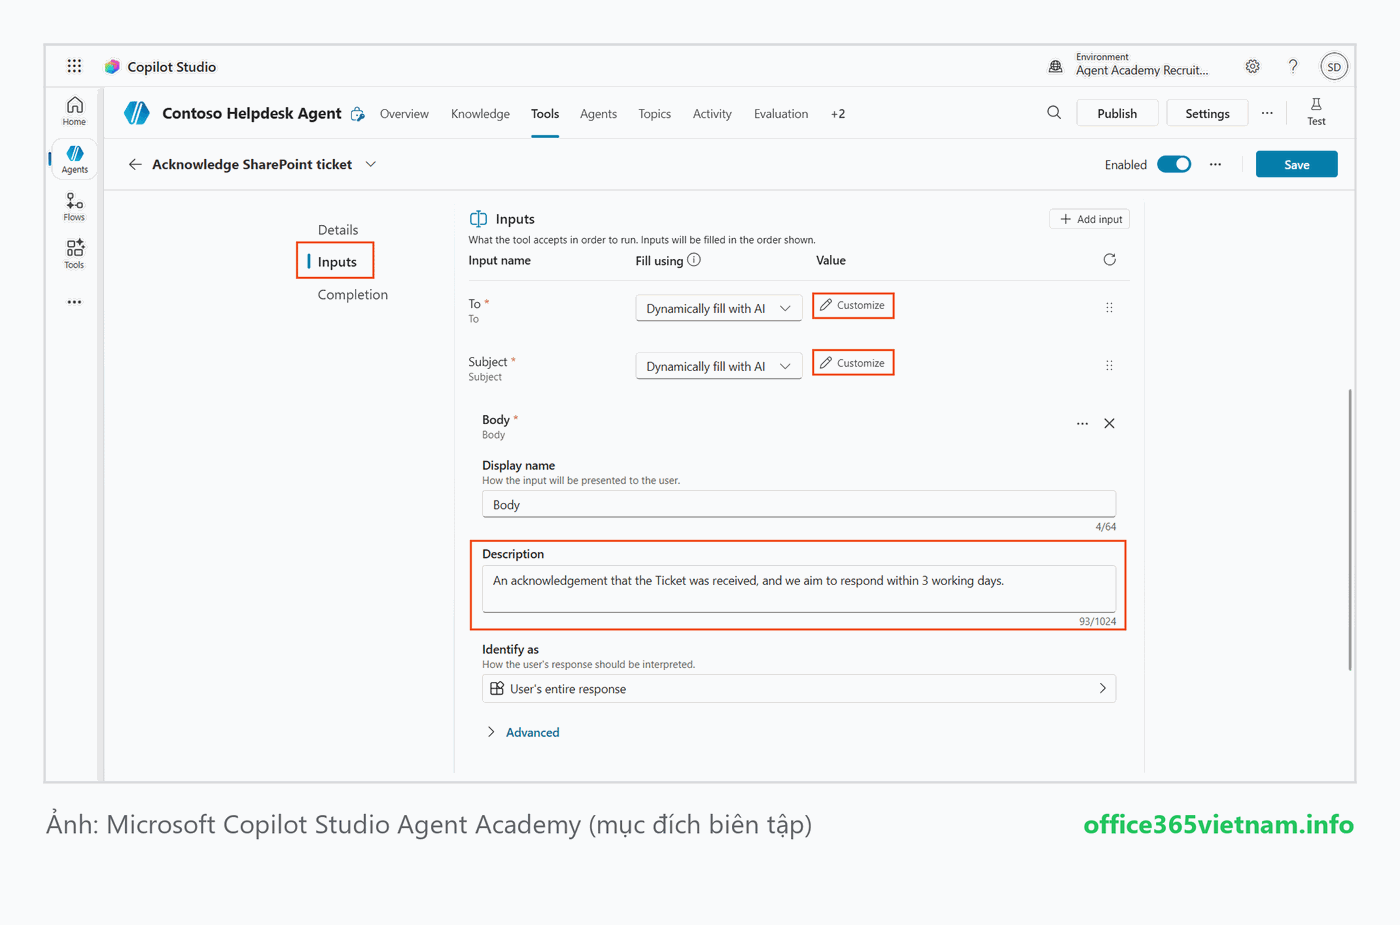This screenshot has height=925, width=1400.
Task: Open the SD account avatar
Action: 1334,67
